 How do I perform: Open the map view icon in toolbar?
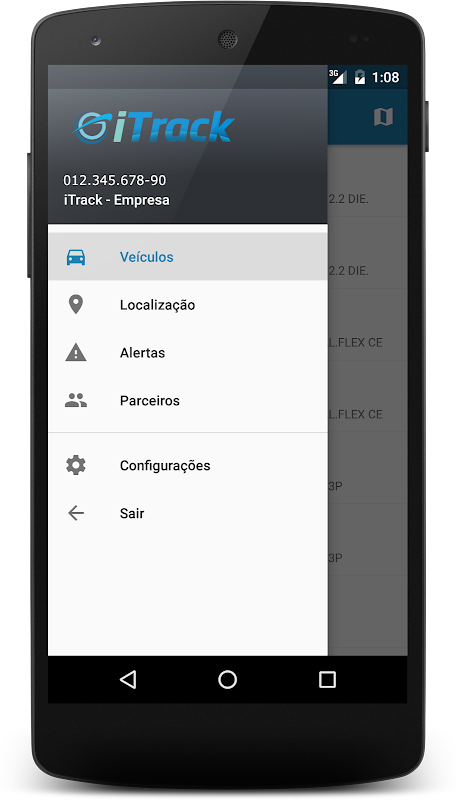pyautogui.click(x=383, y=117)
